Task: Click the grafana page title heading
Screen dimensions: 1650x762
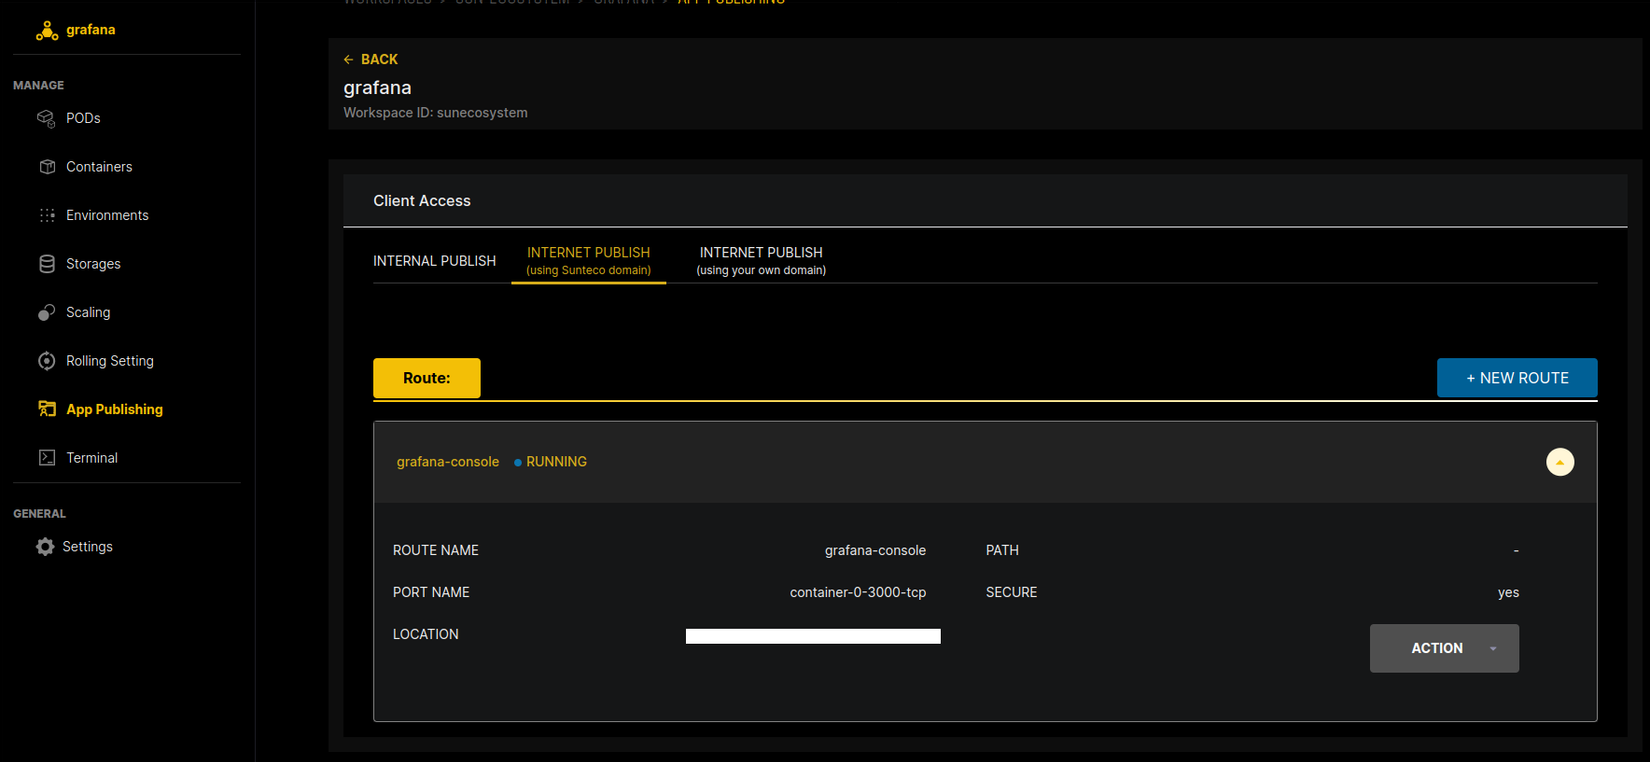Action: [377, 88]
